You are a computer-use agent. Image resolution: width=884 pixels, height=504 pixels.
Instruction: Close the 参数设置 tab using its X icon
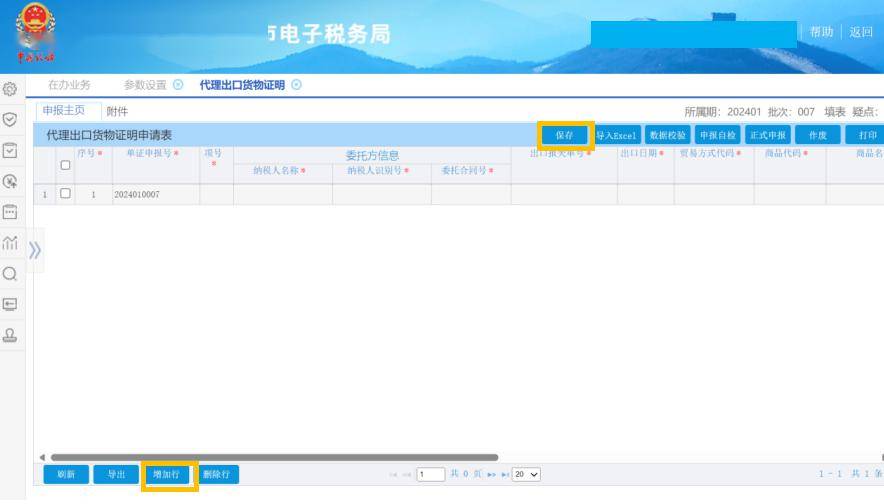[x=178, y=85]
